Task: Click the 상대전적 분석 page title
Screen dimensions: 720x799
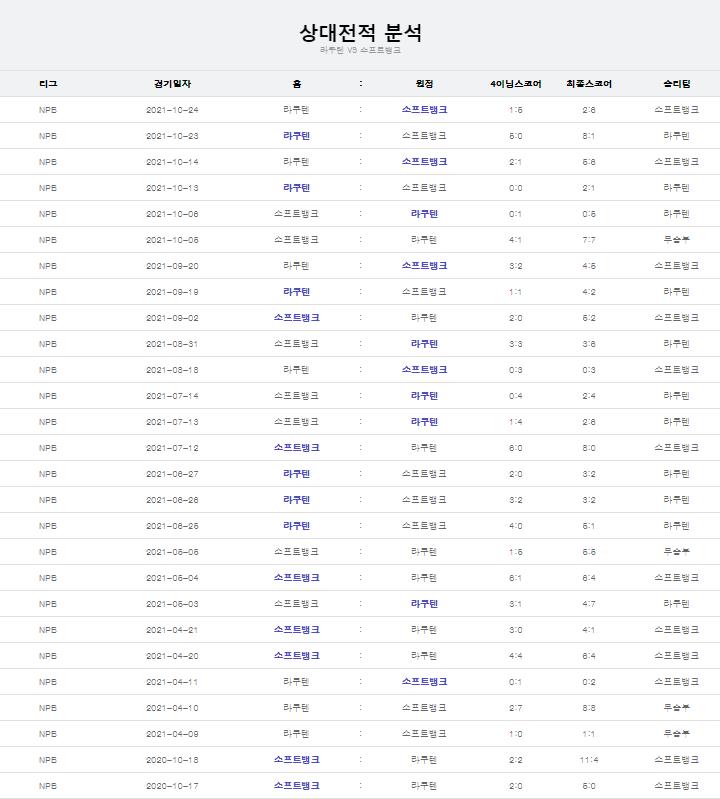Action: coord(360,33)
